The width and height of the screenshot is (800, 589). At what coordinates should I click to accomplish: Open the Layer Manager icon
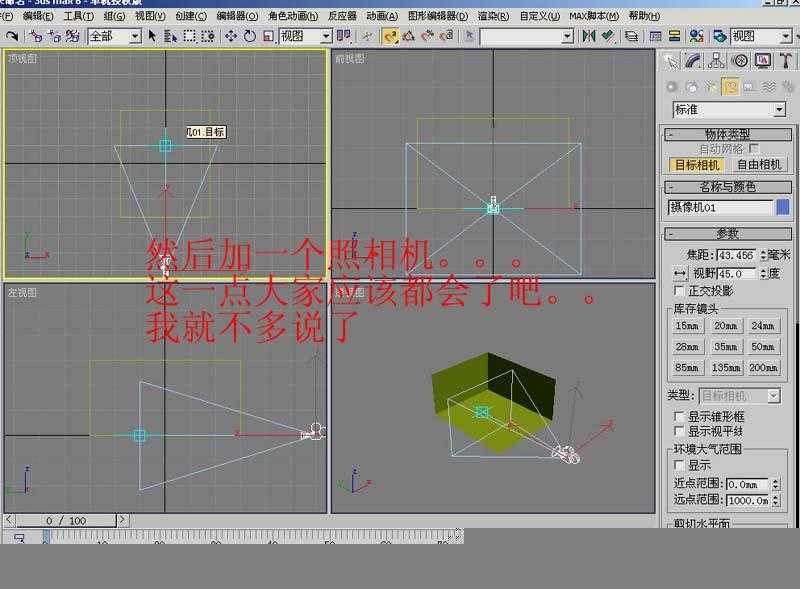pos(631,36)
